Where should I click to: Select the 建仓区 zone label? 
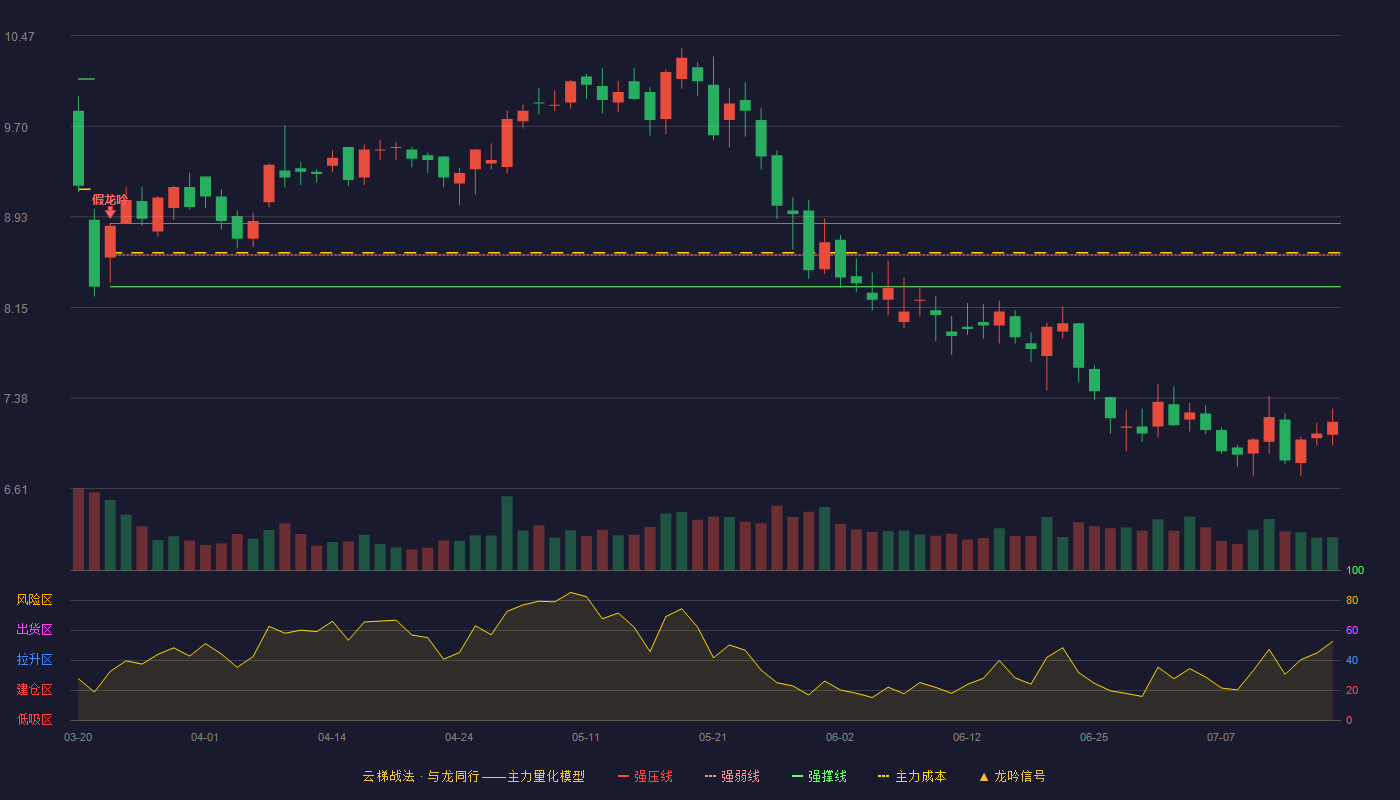pyautogui.click(x=34, y=690)
